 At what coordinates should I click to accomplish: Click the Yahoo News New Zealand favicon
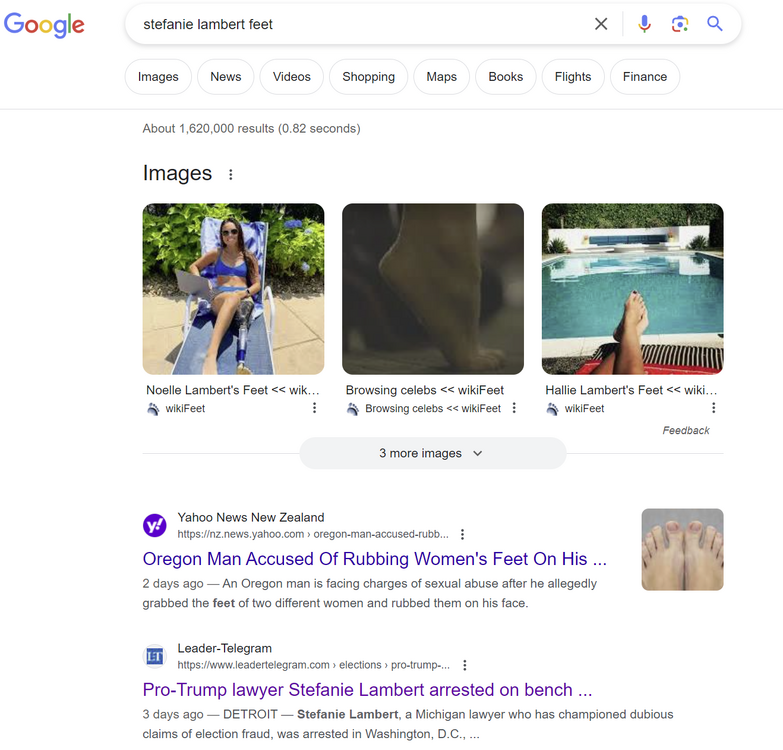pyautogui.click(x=155, y=525)
